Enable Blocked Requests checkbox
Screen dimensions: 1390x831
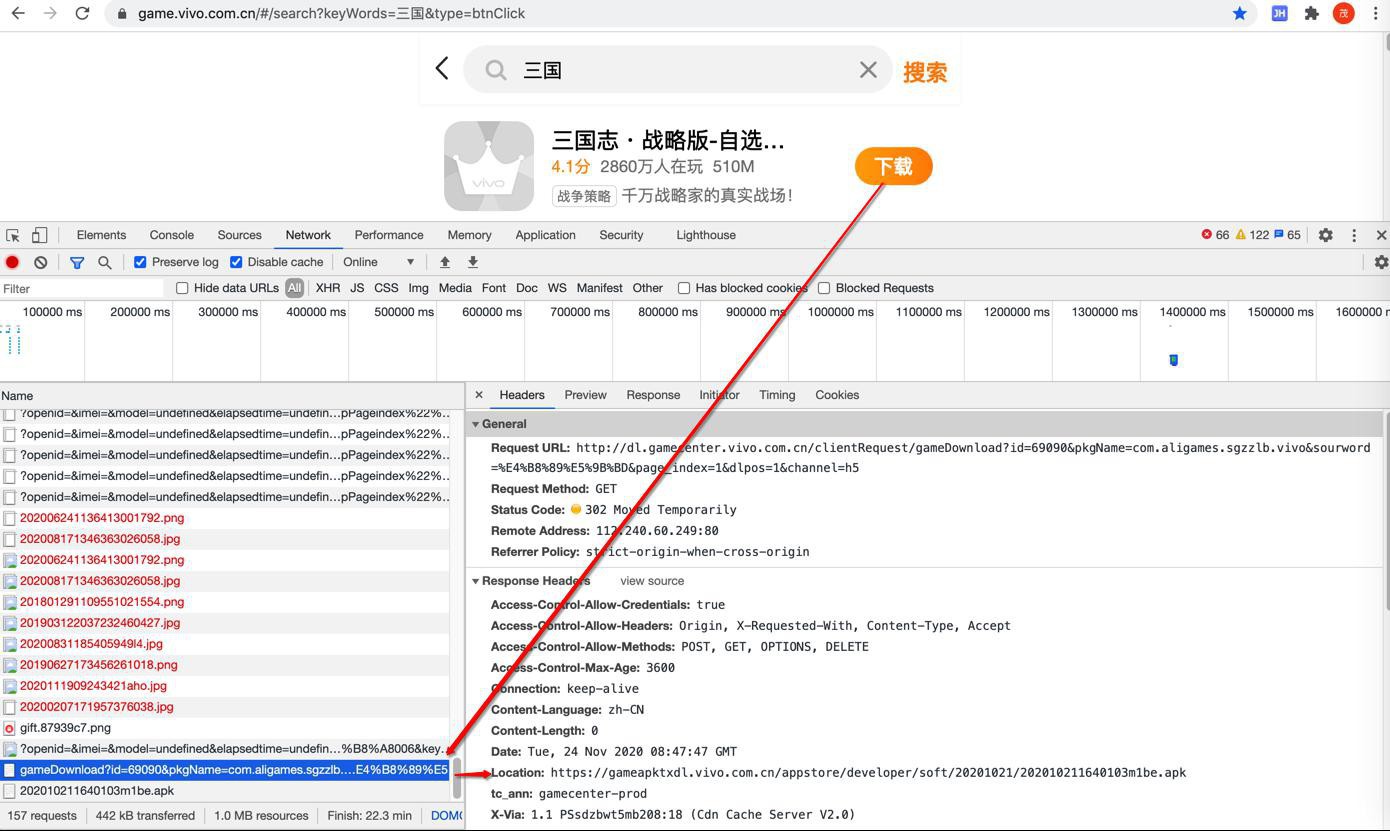point(824,288)
